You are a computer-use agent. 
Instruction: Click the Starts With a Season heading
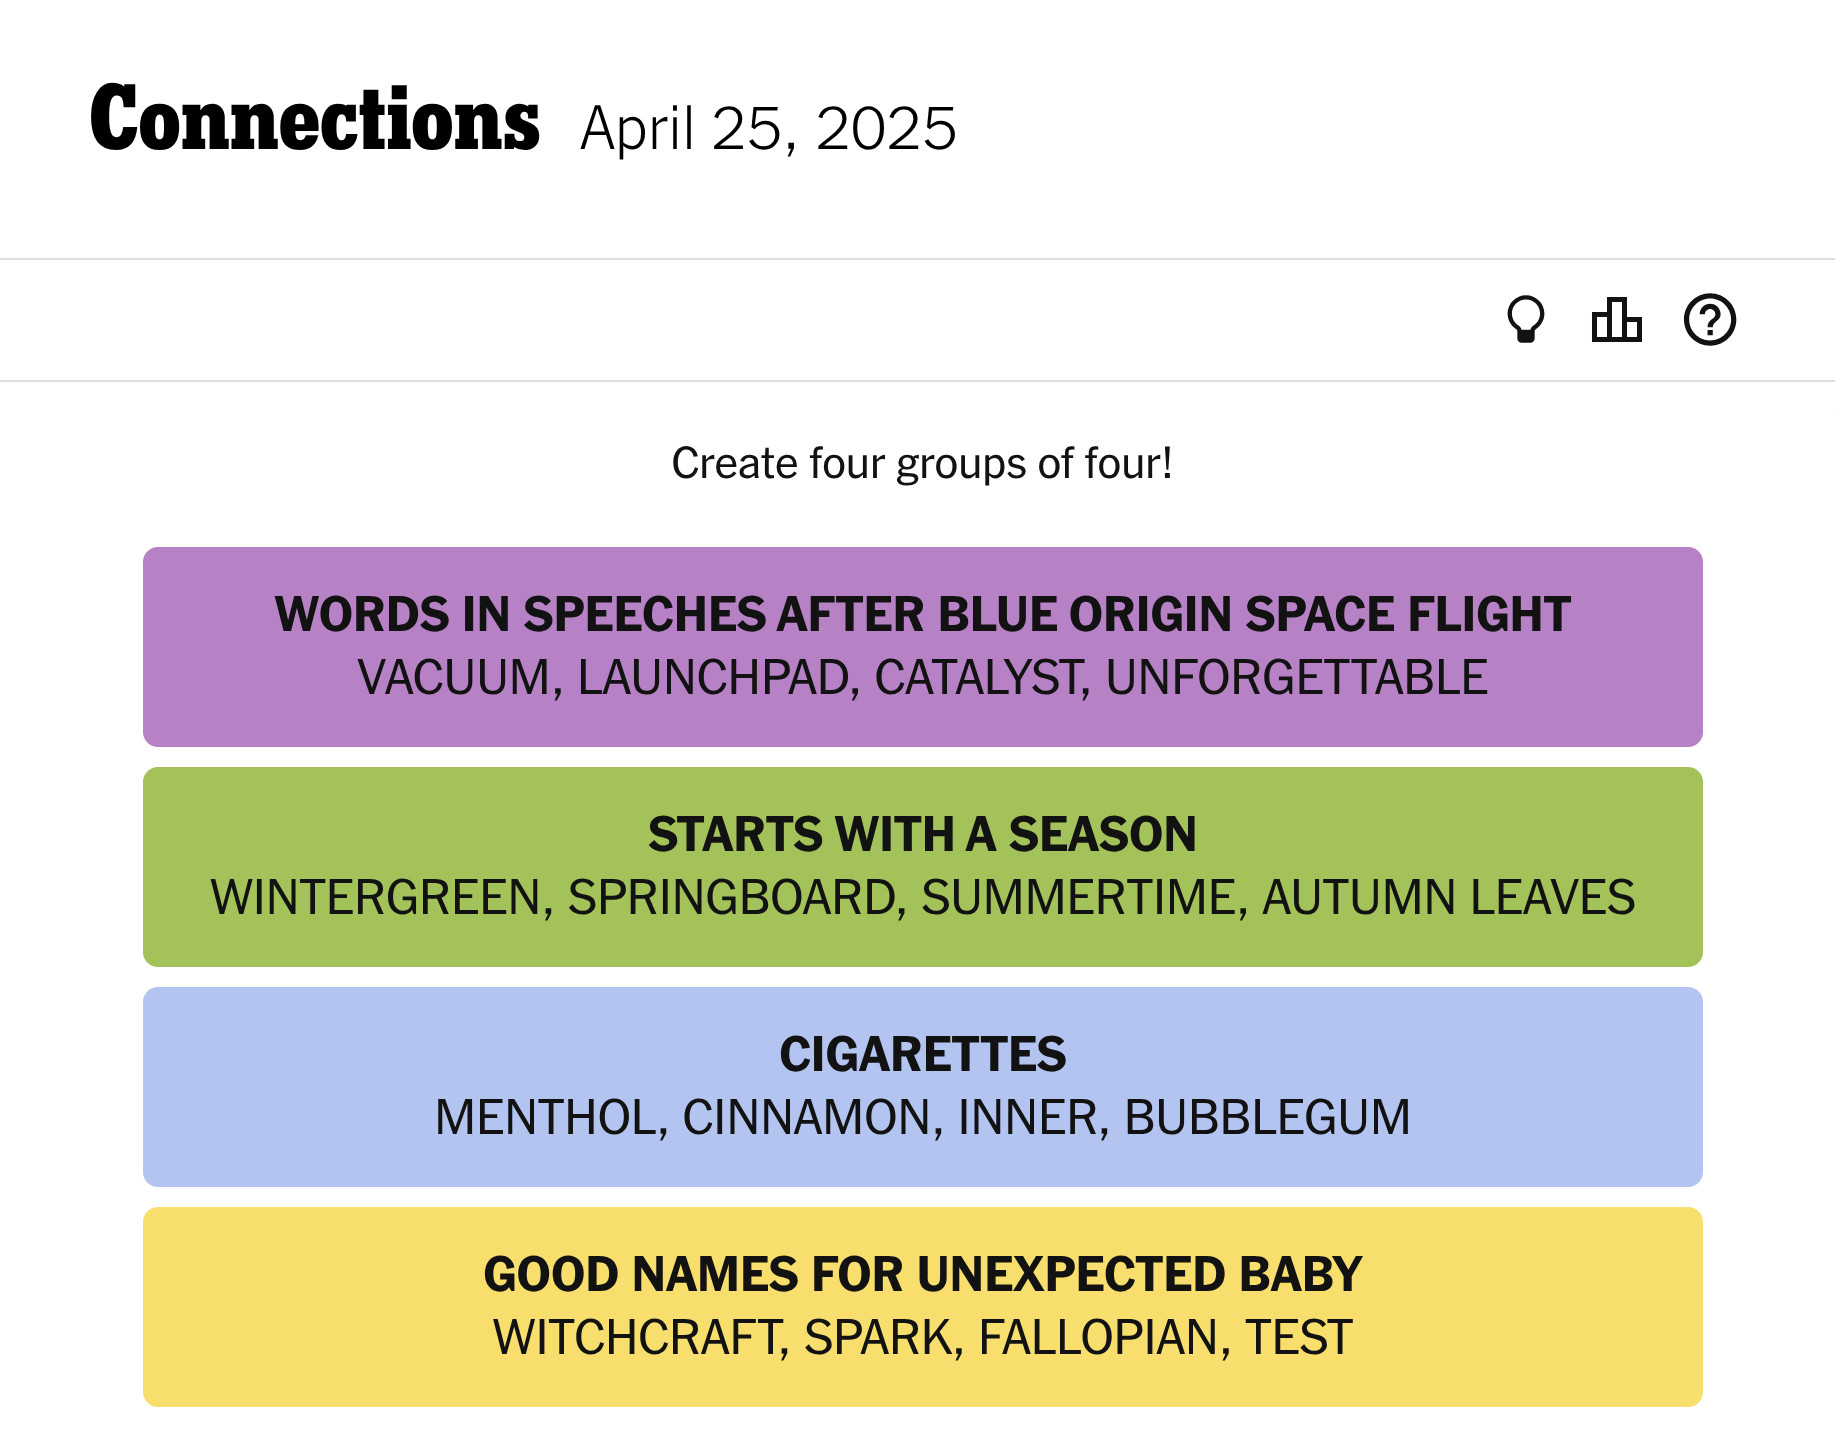(x=922, y=834)
